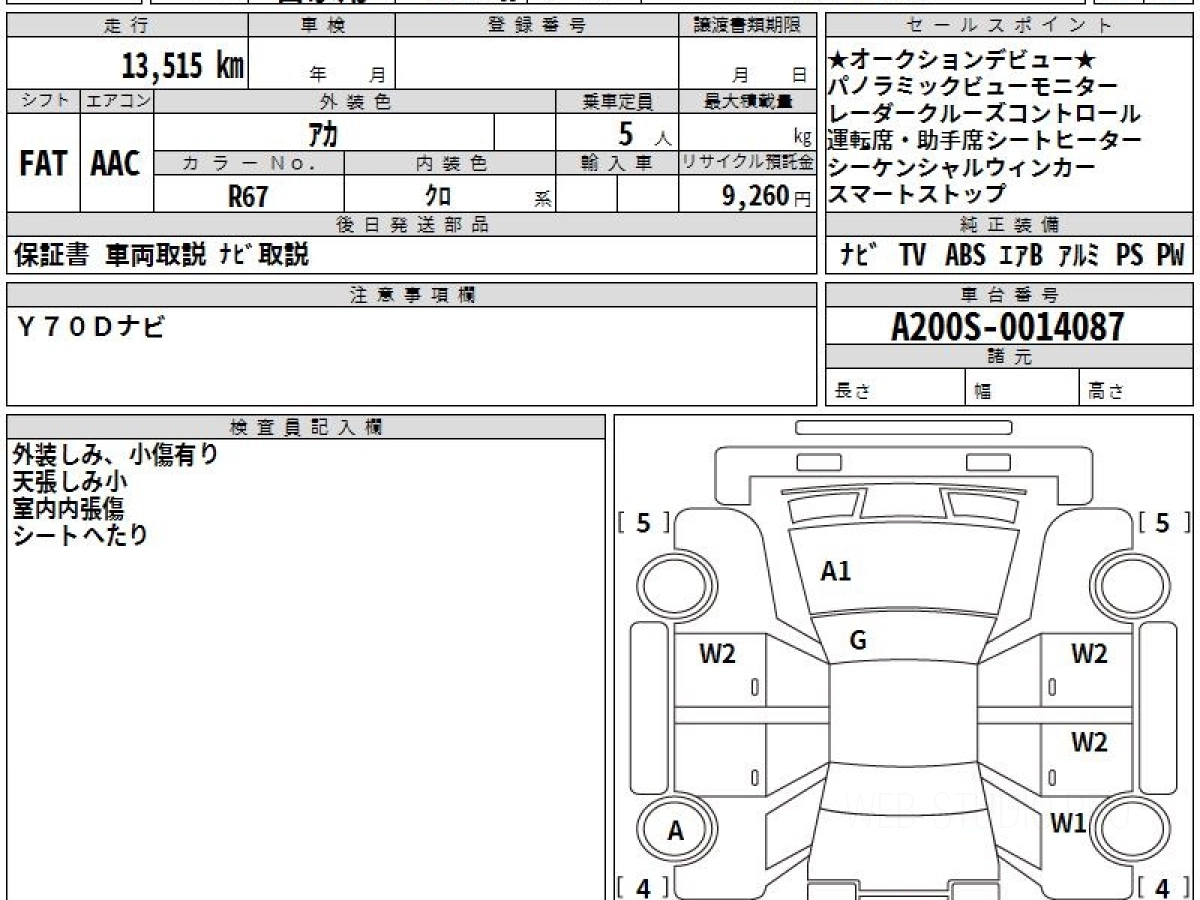Select the PS equipment entry
The width and height of the screenshot is (1200, 900).
(1129, 255)
